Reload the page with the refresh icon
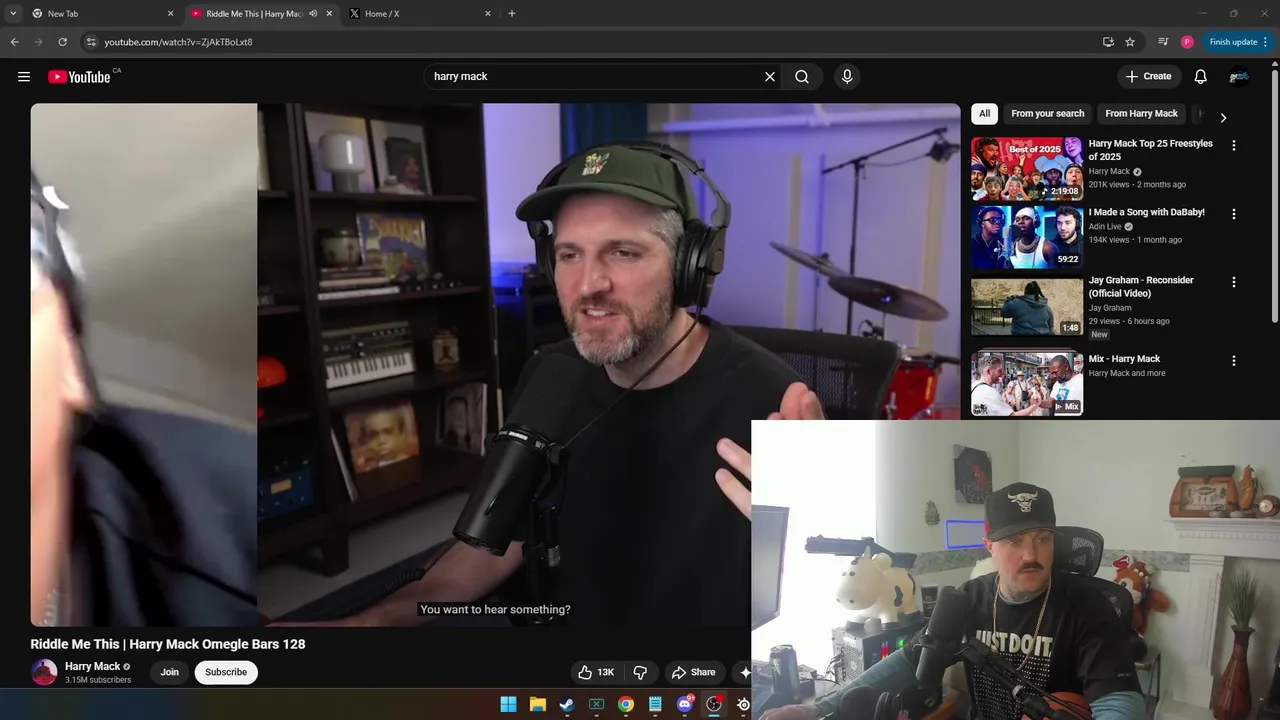 [x=62, y=42]
